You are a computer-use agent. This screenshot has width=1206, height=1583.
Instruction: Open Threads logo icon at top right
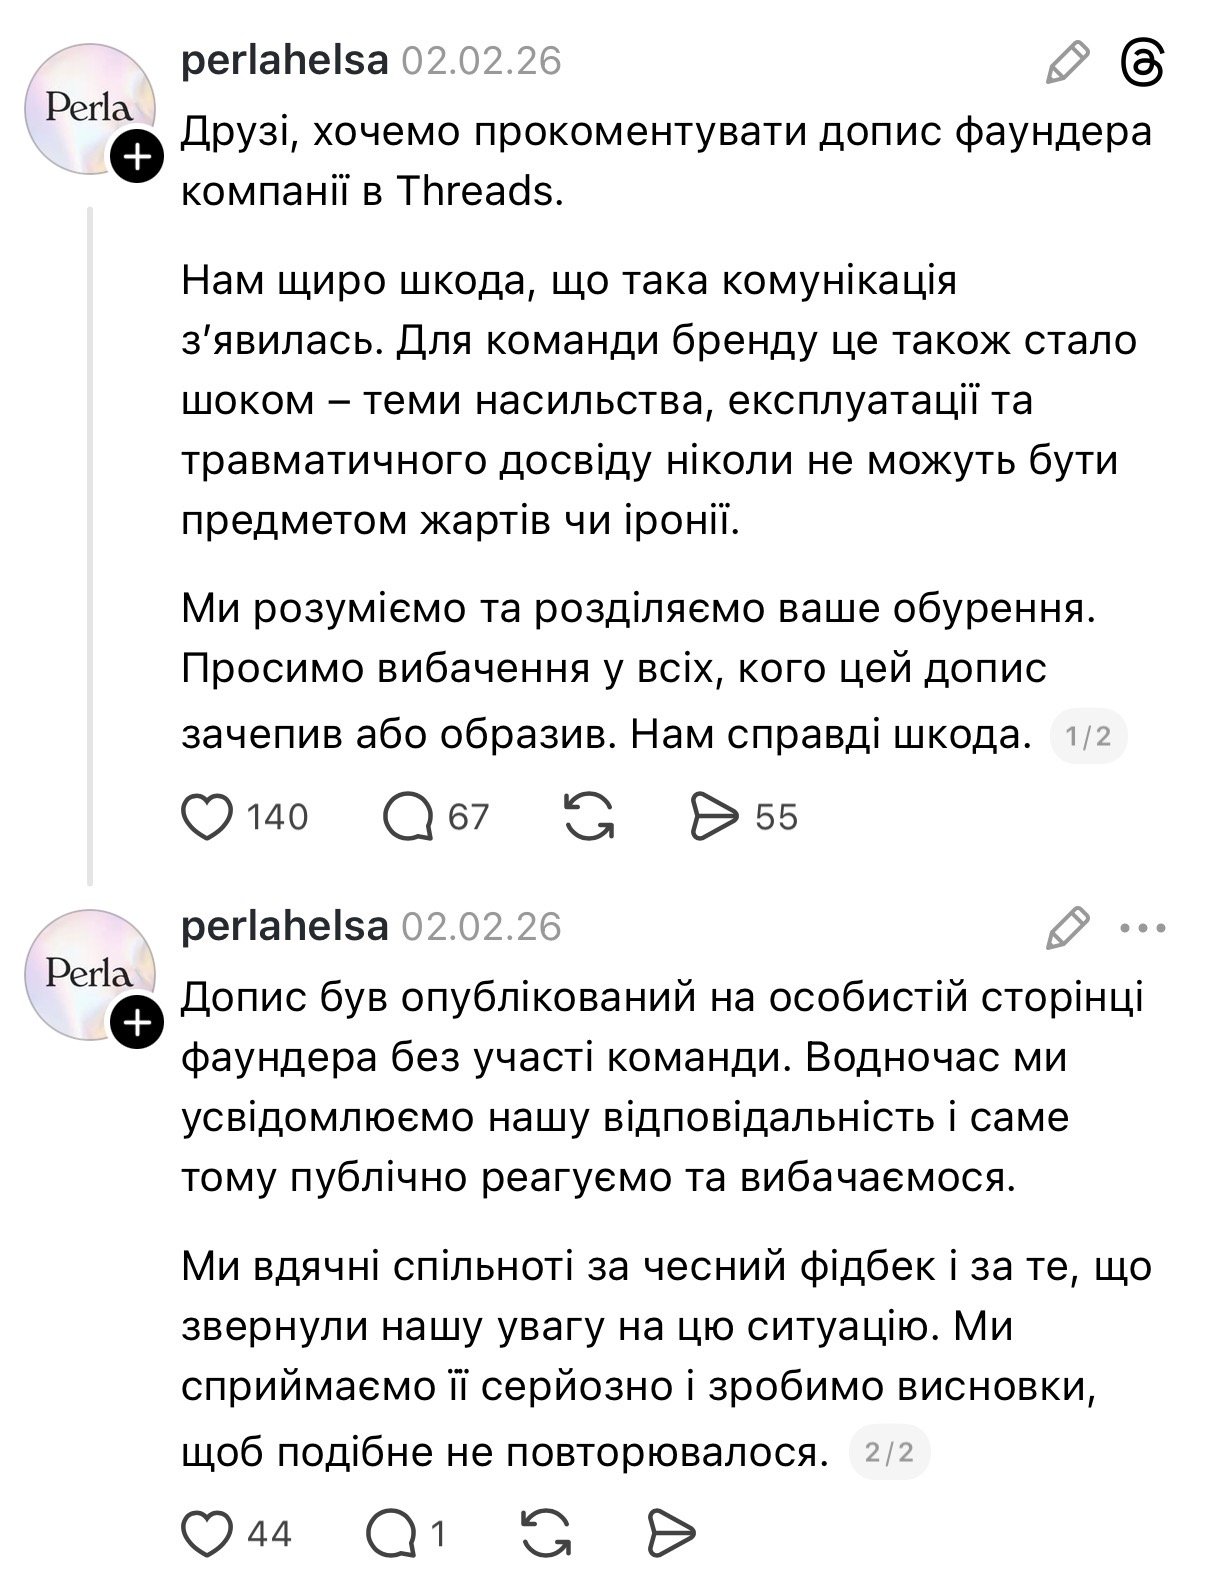point(1143,63)
